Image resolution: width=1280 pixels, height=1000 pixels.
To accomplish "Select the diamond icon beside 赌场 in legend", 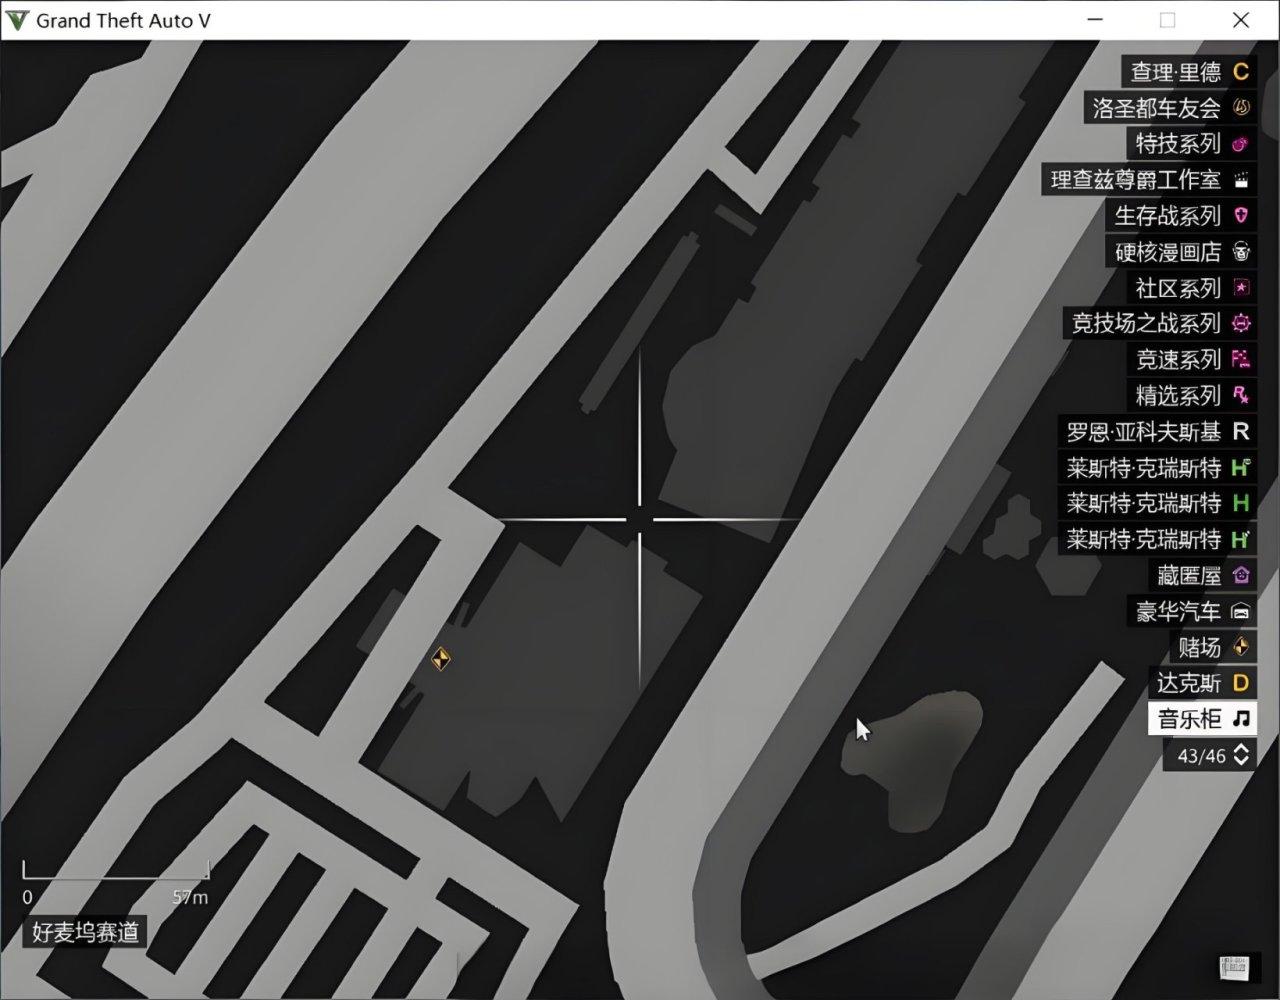I will tap(1241, 647).
